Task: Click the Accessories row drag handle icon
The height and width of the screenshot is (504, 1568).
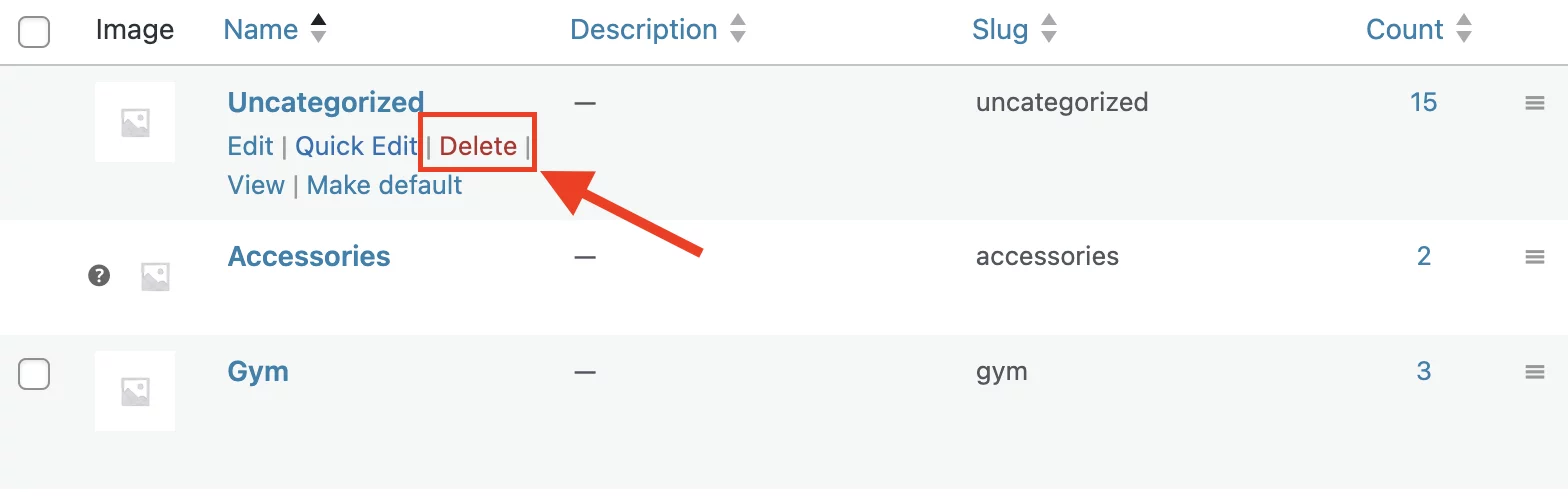Action: click(x=1535, y=257)
